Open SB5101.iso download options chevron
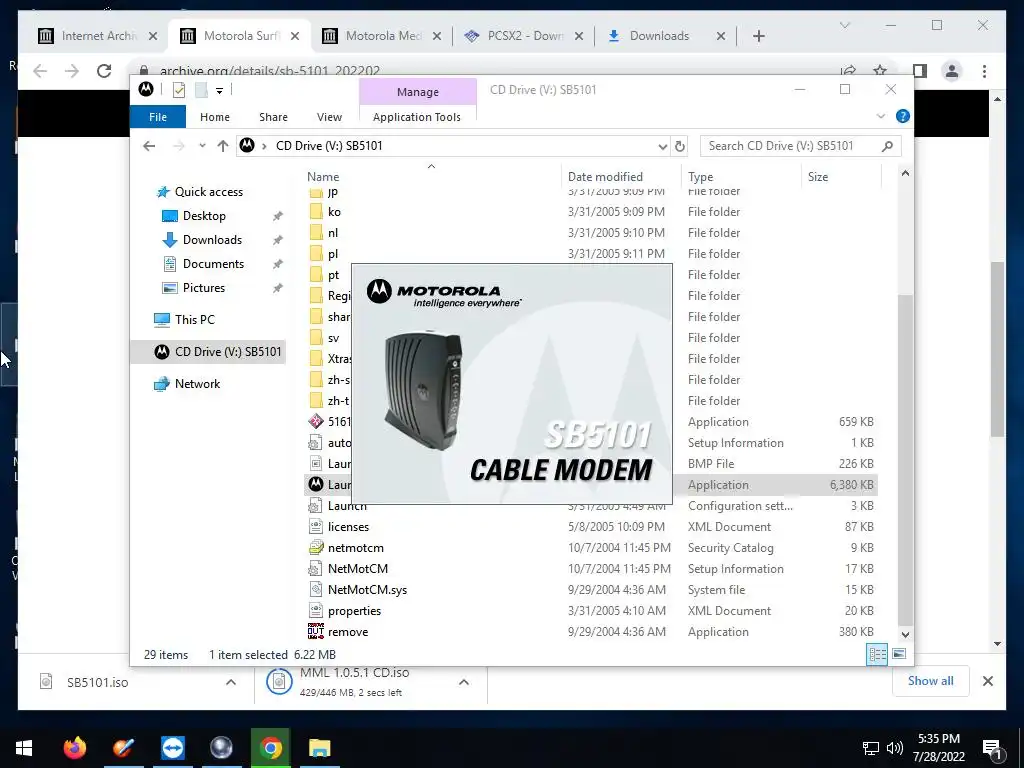This screenshot has height=768, width=1024. 231,682
